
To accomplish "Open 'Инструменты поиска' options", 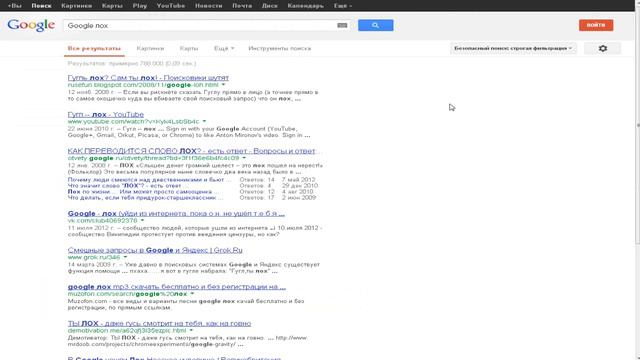I will point(280,48).
